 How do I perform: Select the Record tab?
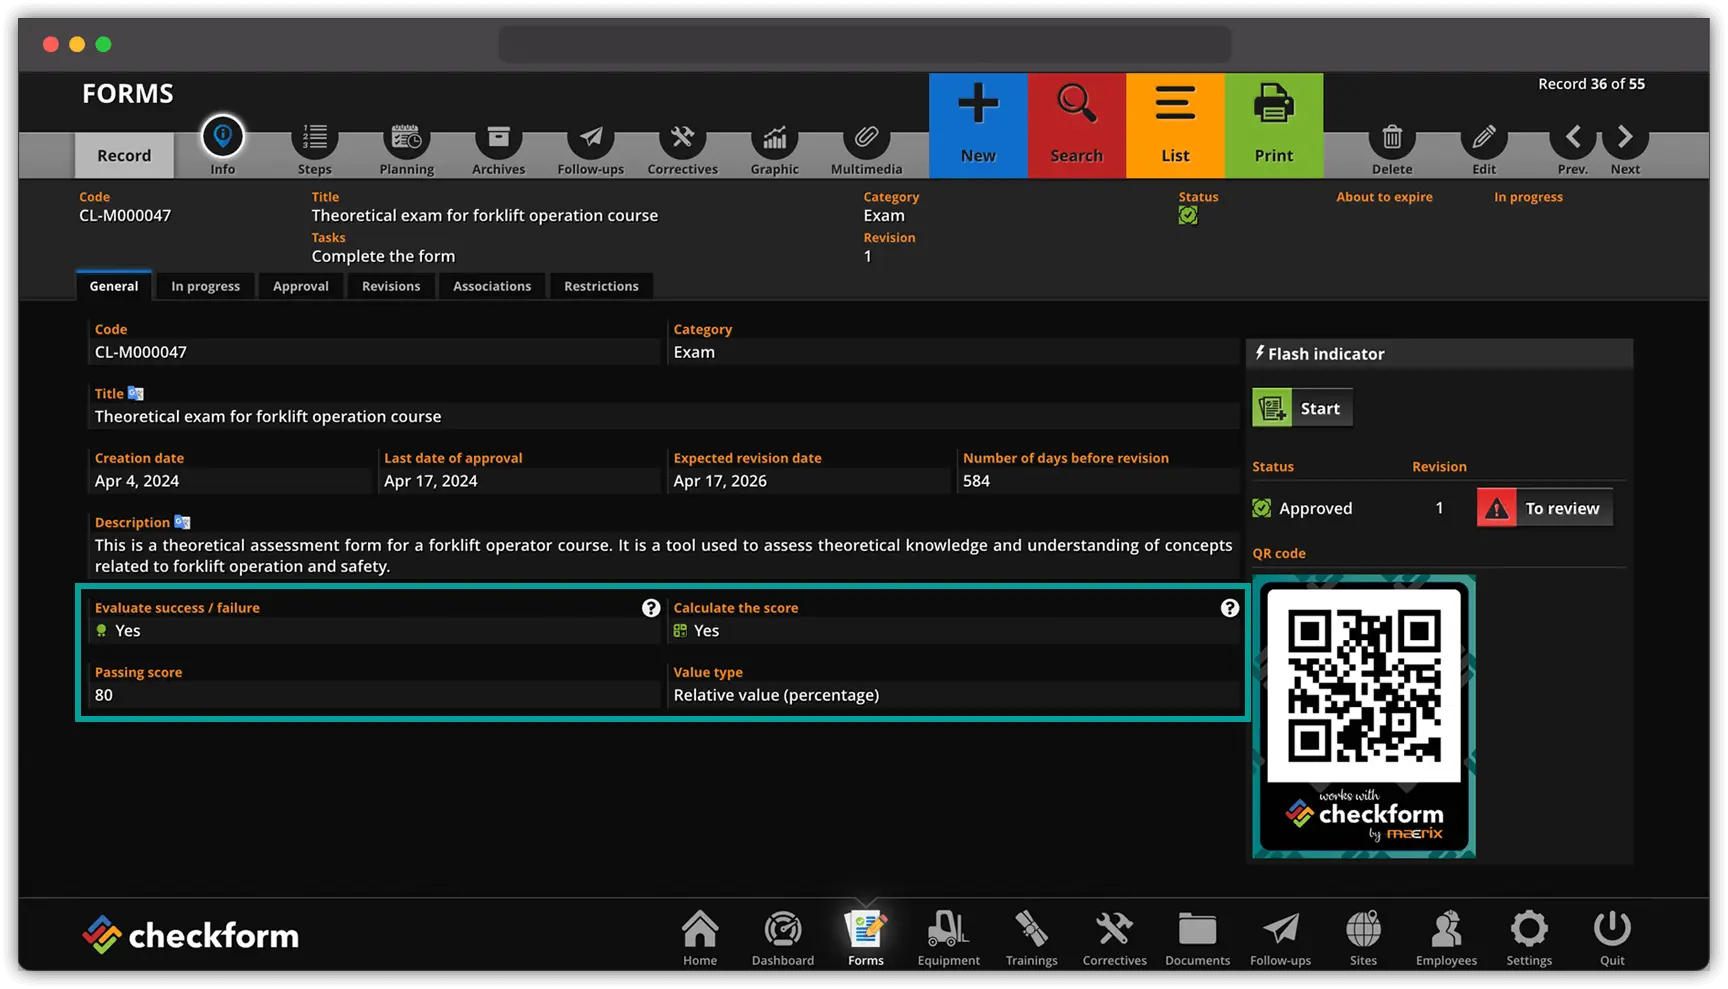124,155
